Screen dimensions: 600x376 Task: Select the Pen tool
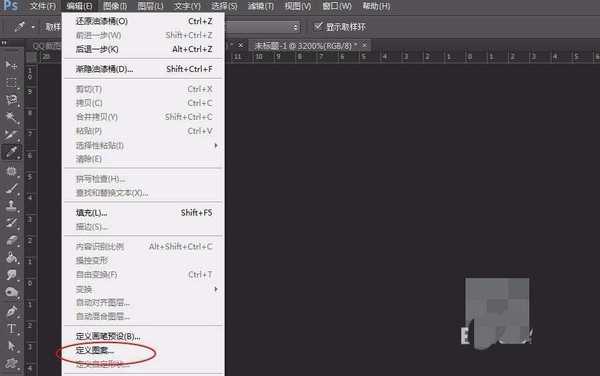click(x=11, y=311)
